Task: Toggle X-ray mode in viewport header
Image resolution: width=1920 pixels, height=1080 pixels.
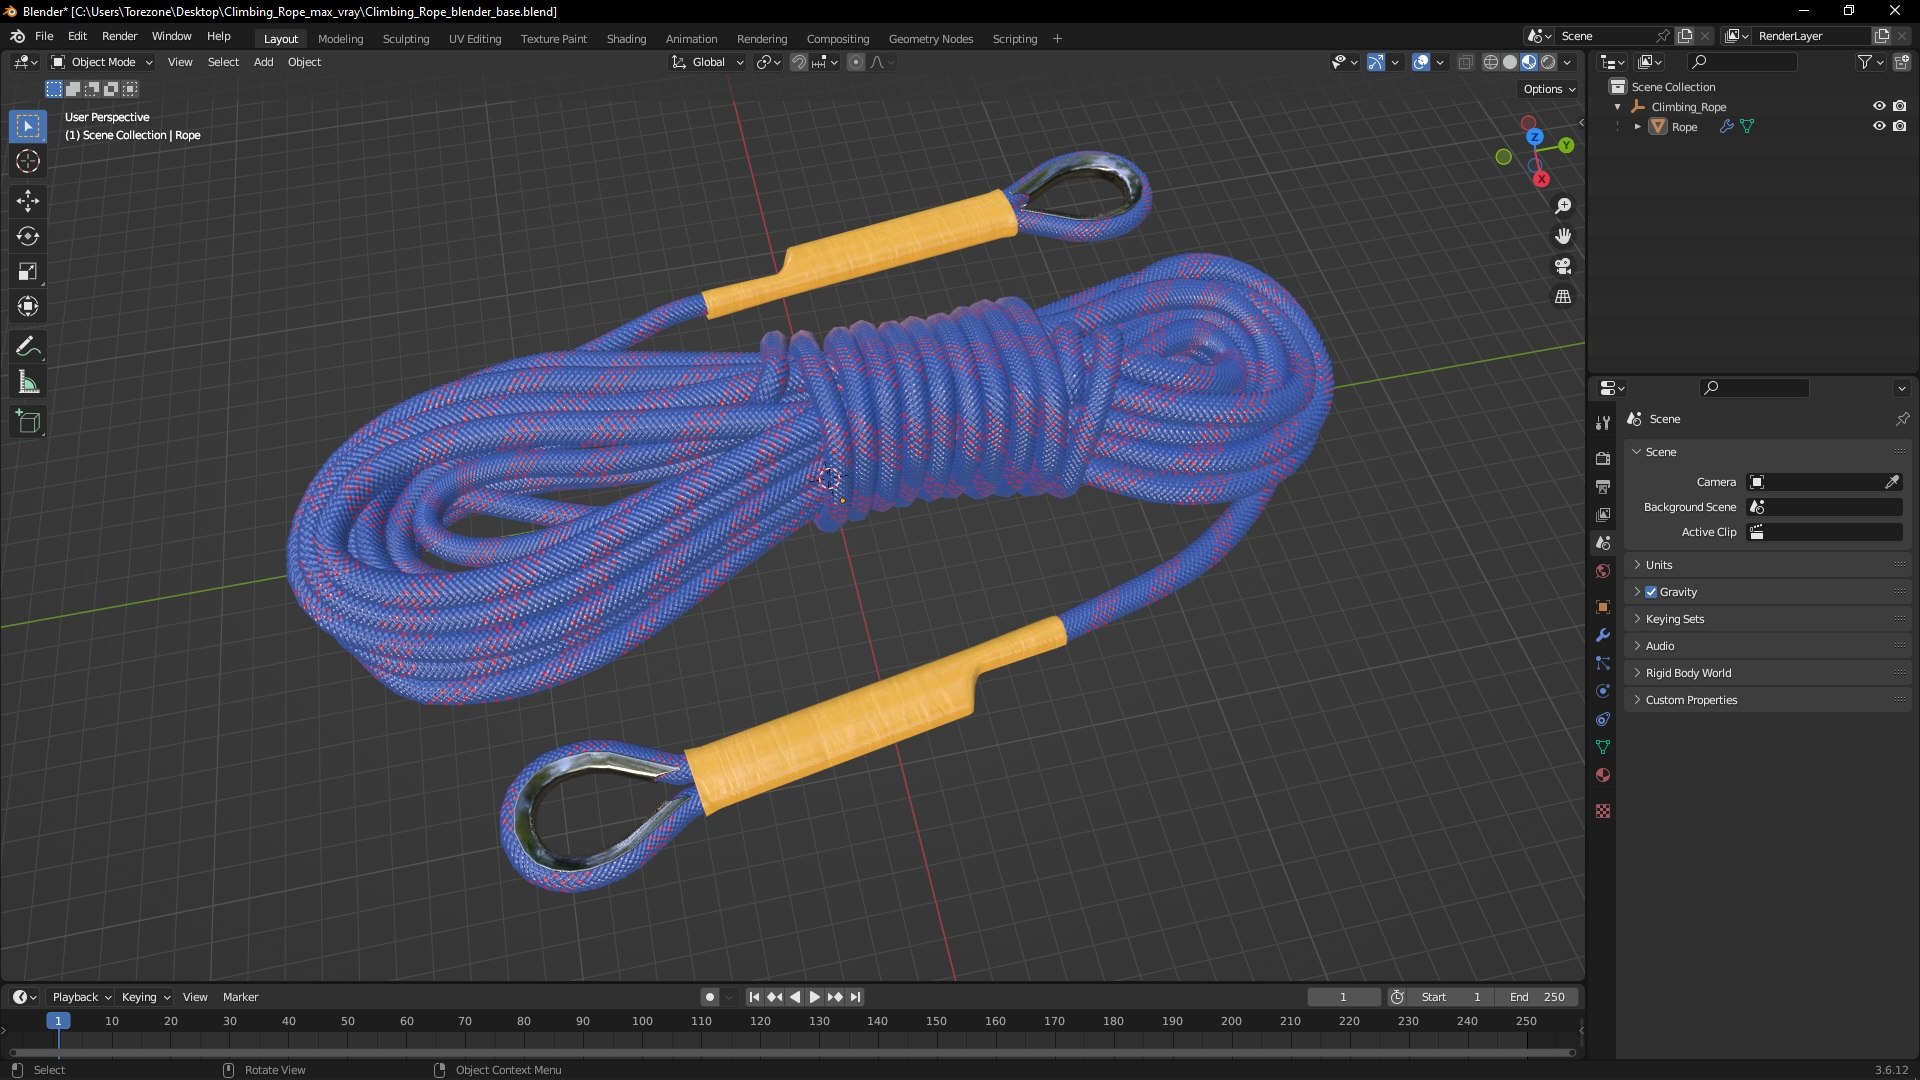Action: (x=1466, y=62)
